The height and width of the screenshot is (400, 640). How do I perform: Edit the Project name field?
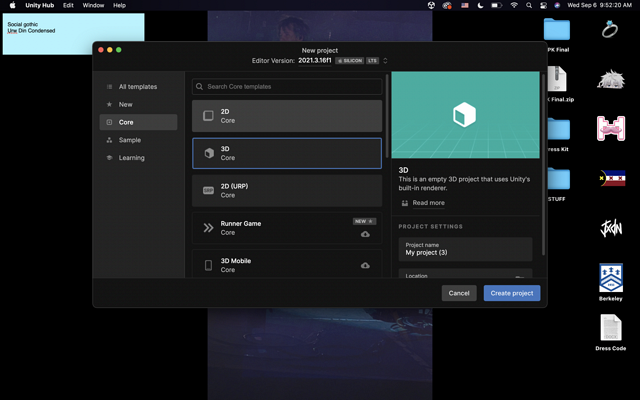465,249
